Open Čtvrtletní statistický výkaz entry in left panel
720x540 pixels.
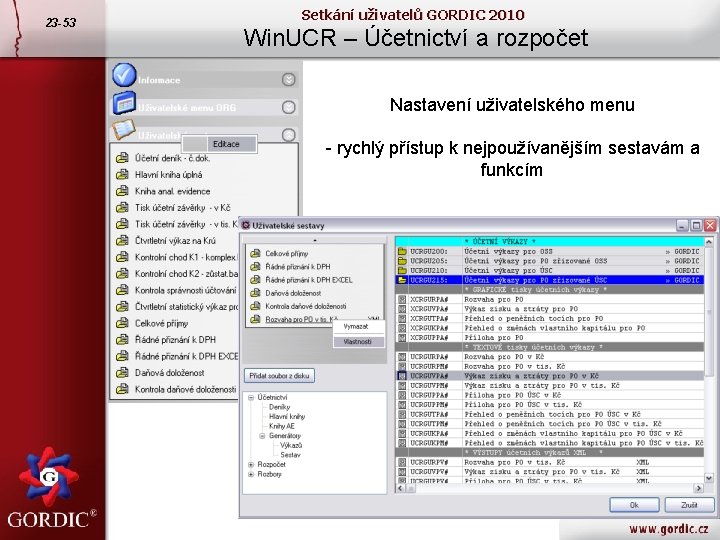(x=186, y=307)
